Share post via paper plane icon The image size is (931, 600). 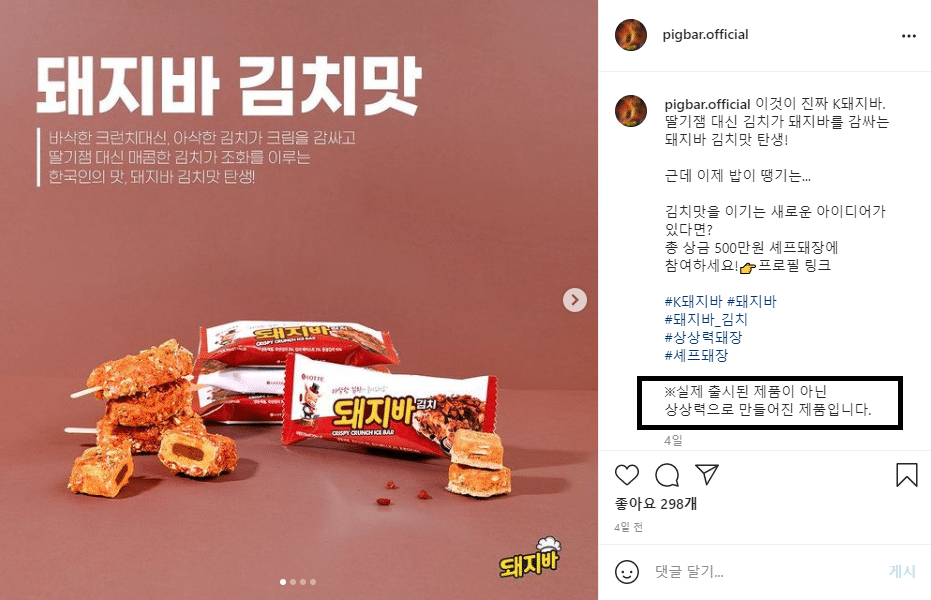tap(707, 474)
